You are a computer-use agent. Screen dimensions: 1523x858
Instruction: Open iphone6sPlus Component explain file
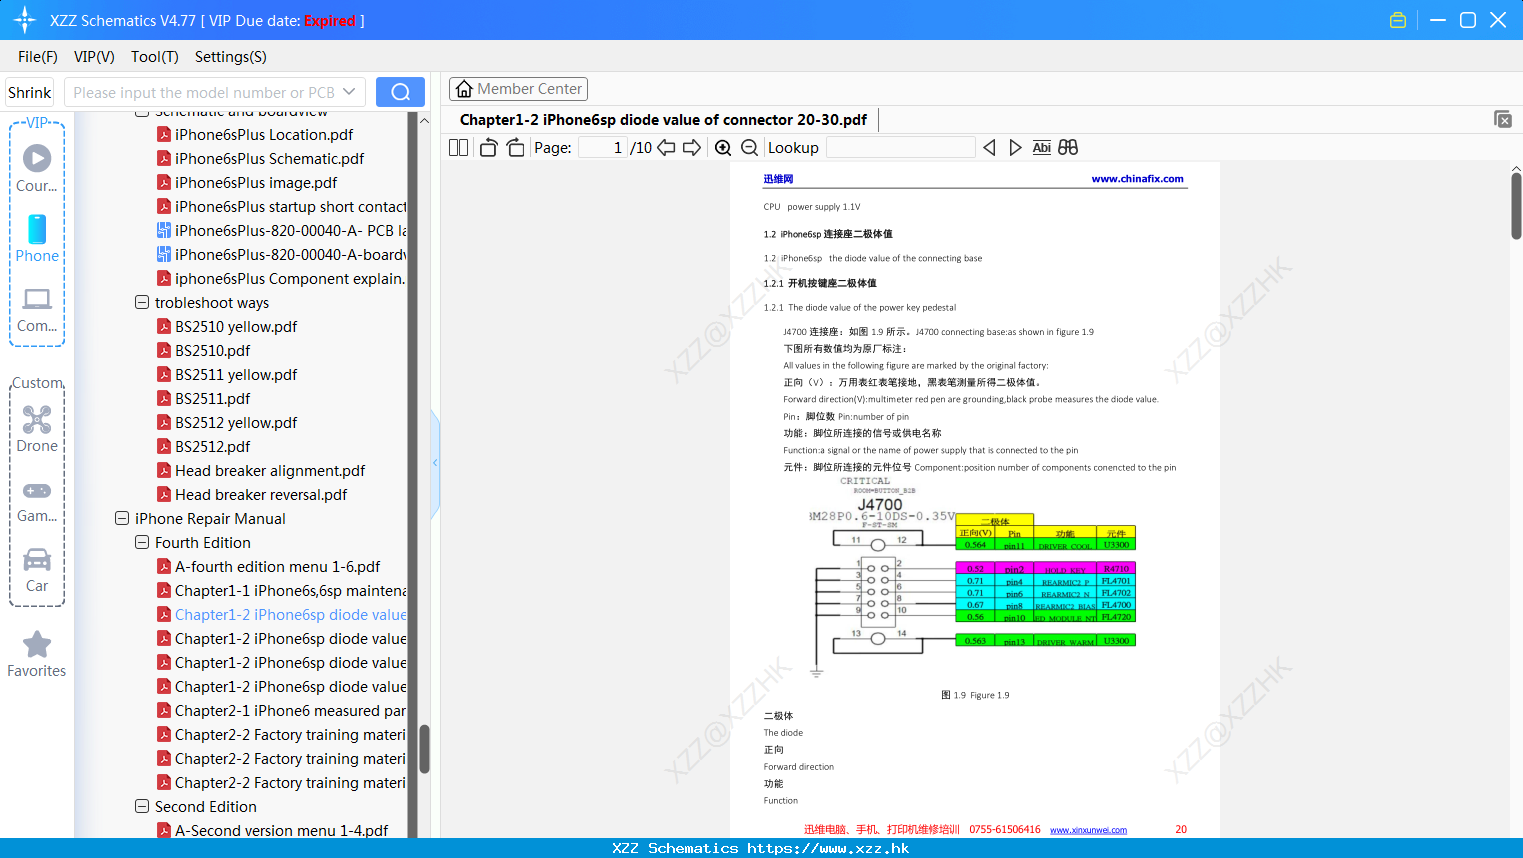click(282, 278)
